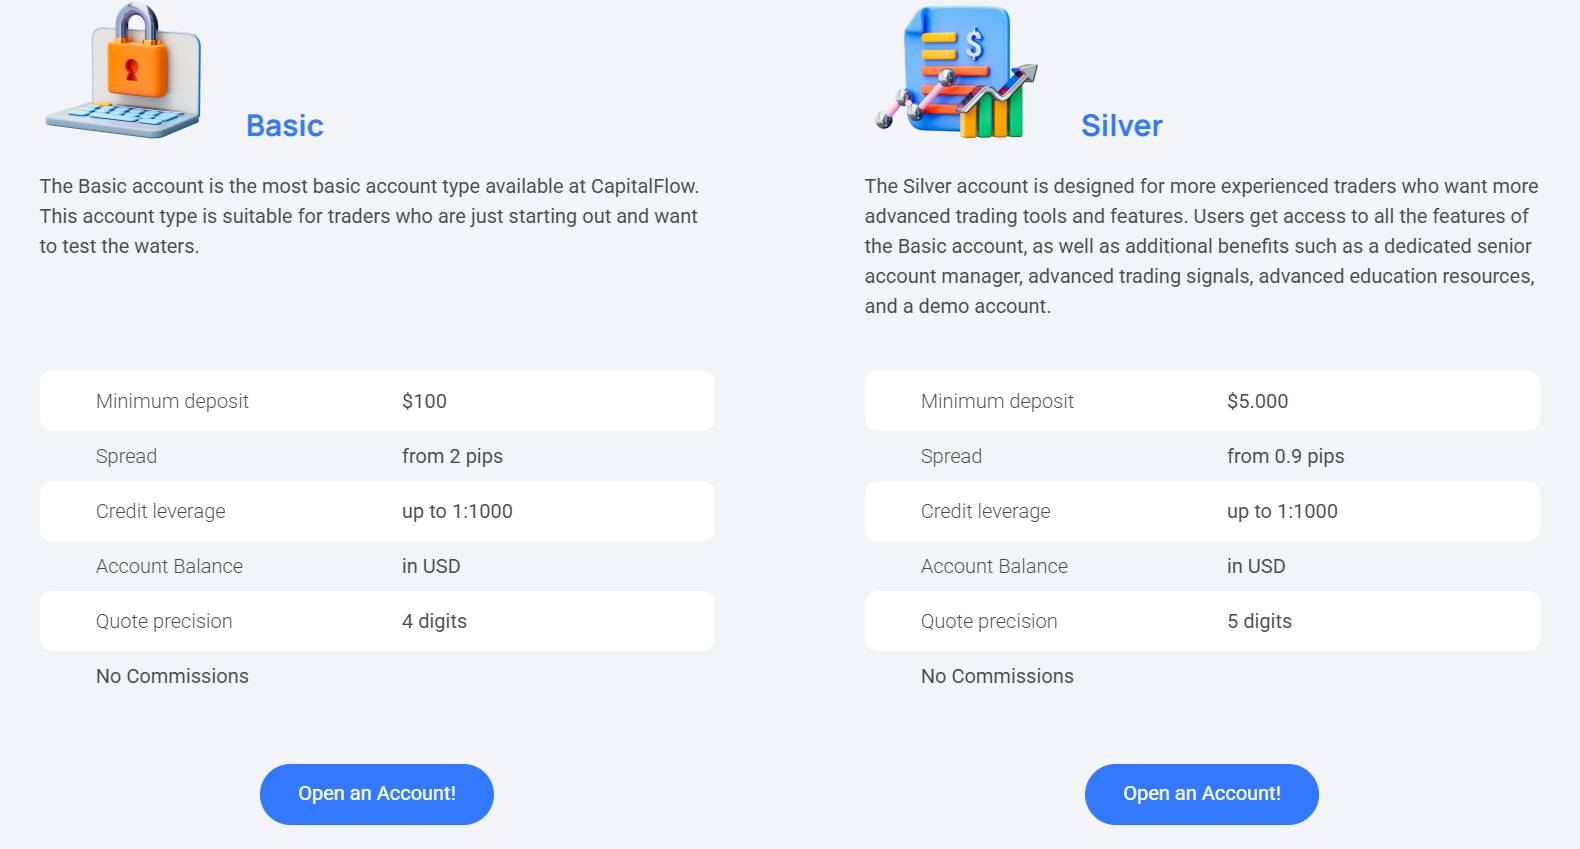This screenshot has height=849, width=1580.
Task: Open an Account for the Basic plan
Action: tap(377, 793)
